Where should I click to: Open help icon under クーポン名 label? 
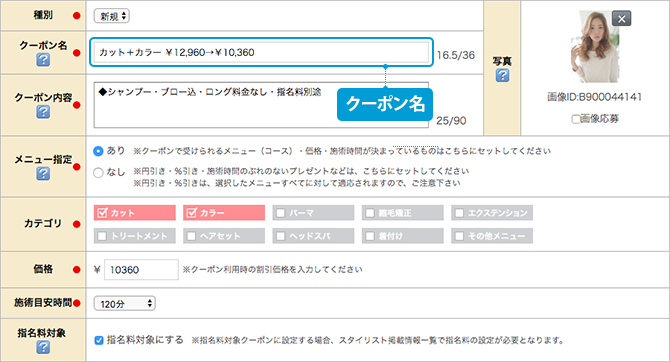(x=43, y=60)
